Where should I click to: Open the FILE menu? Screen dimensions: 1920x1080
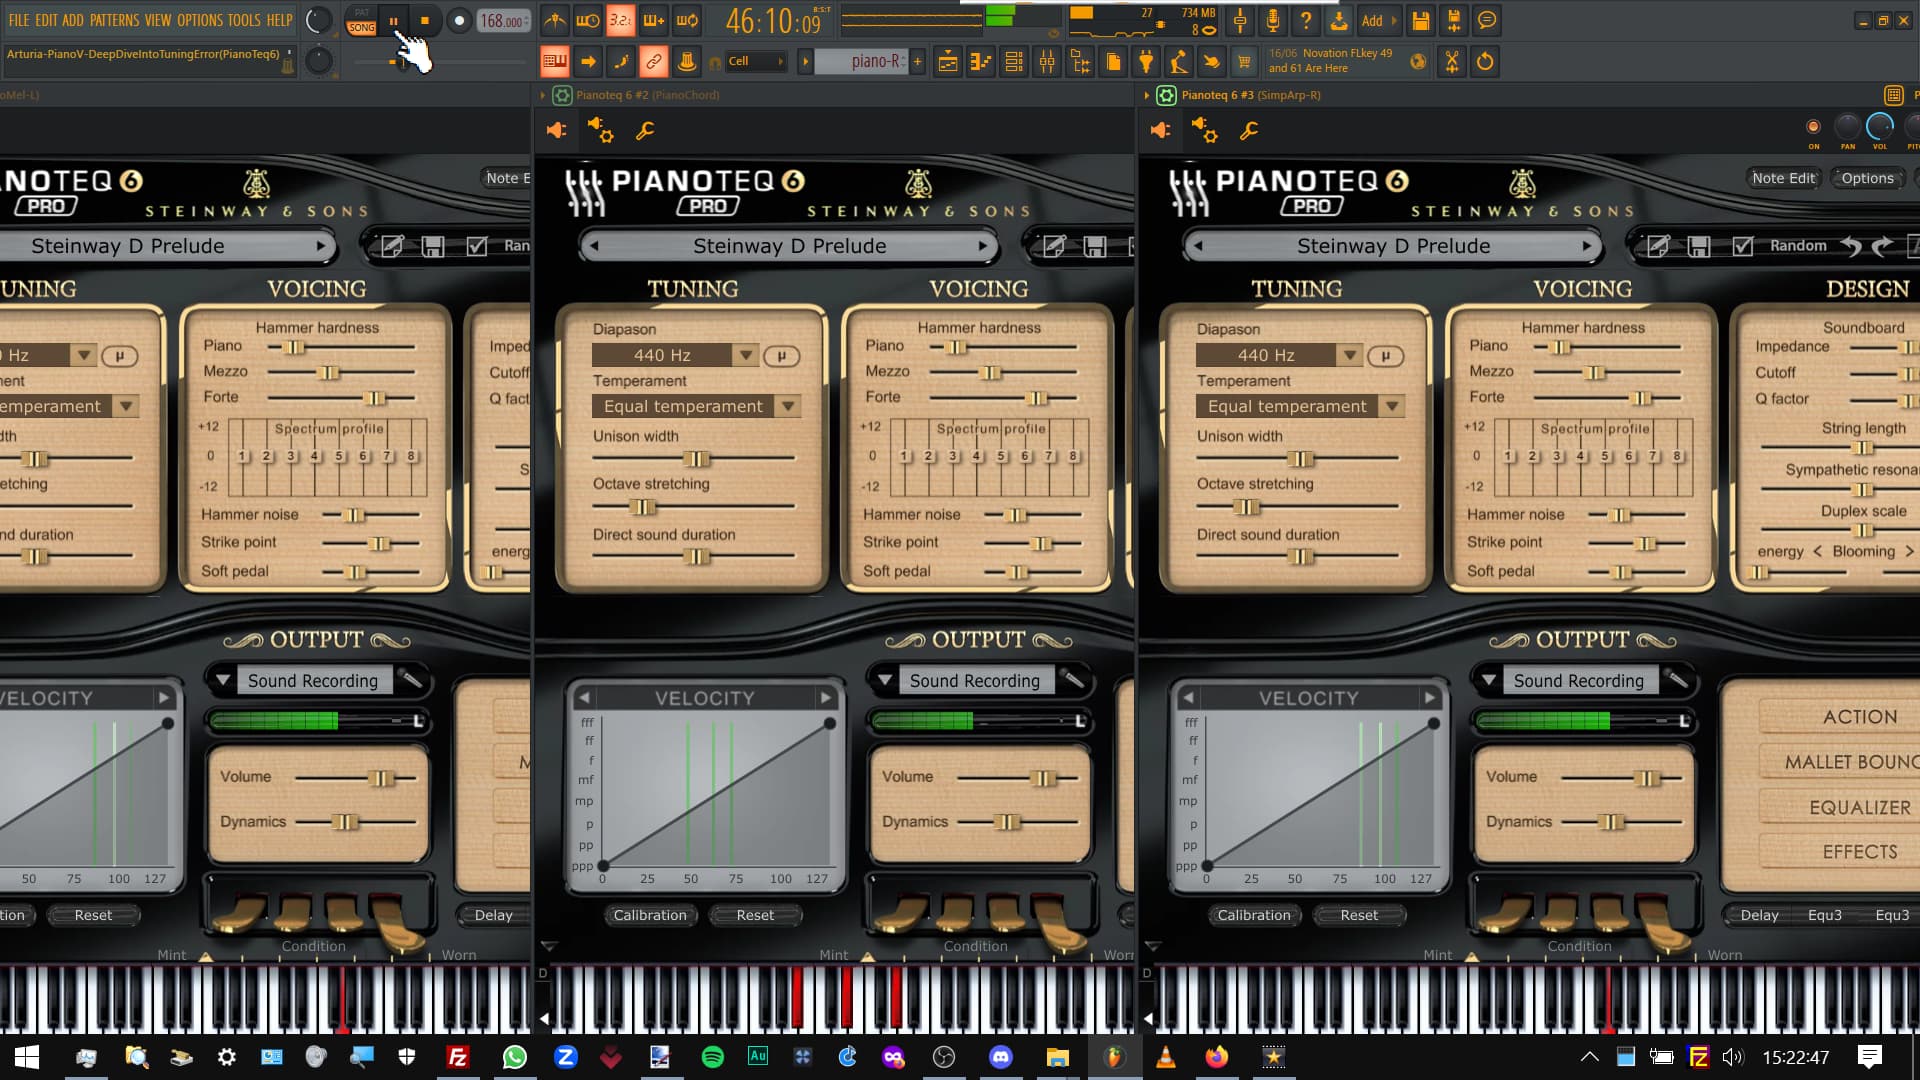(x=19, y=20)
